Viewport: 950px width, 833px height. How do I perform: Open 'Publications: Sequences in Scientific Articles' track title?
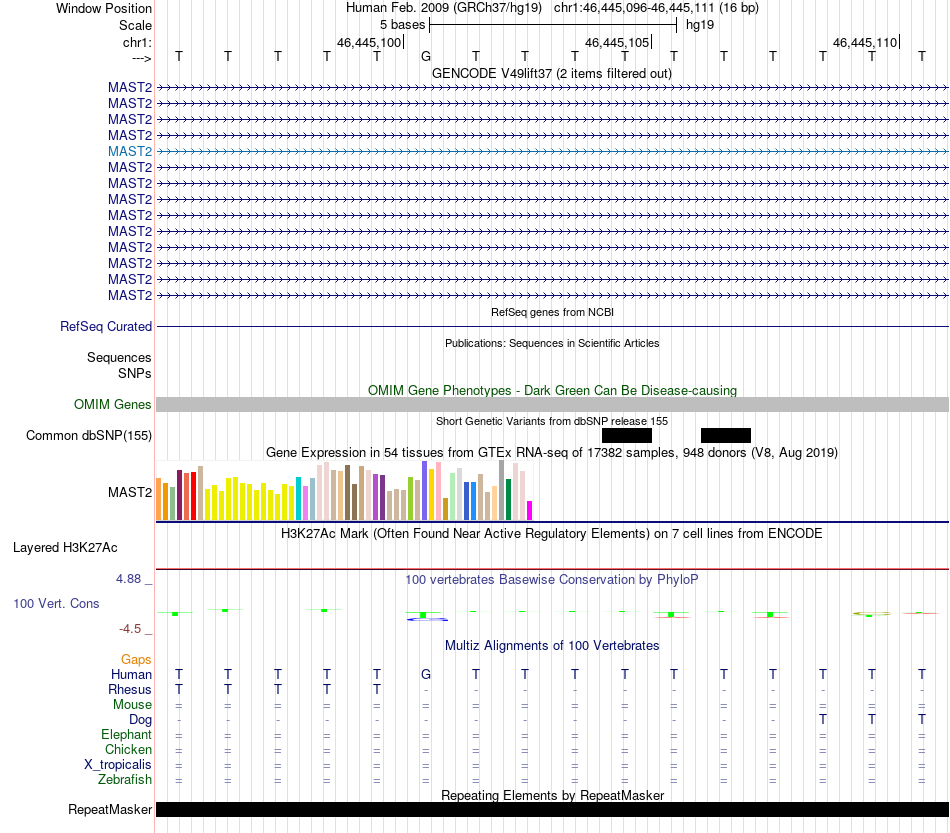[x=552, y=343]
